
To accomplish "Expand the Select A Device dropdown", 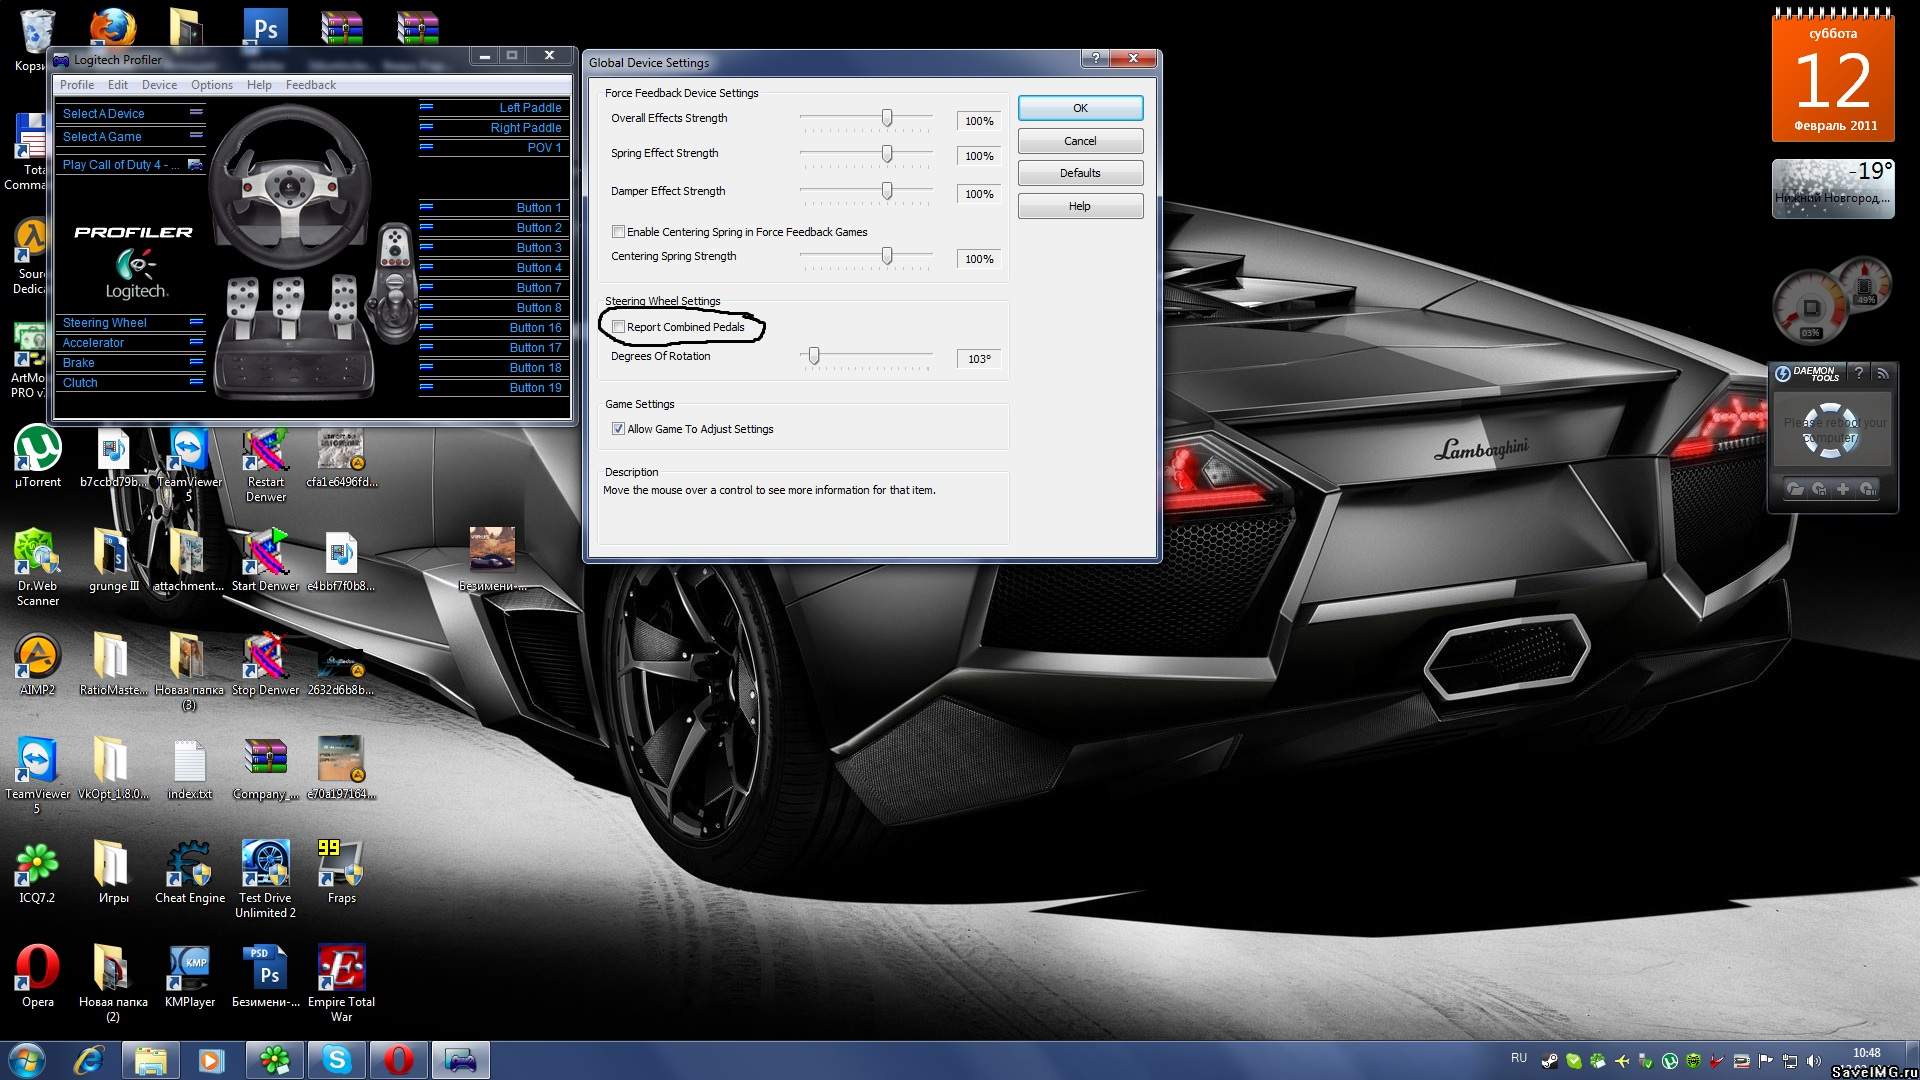I will point(131,113).
